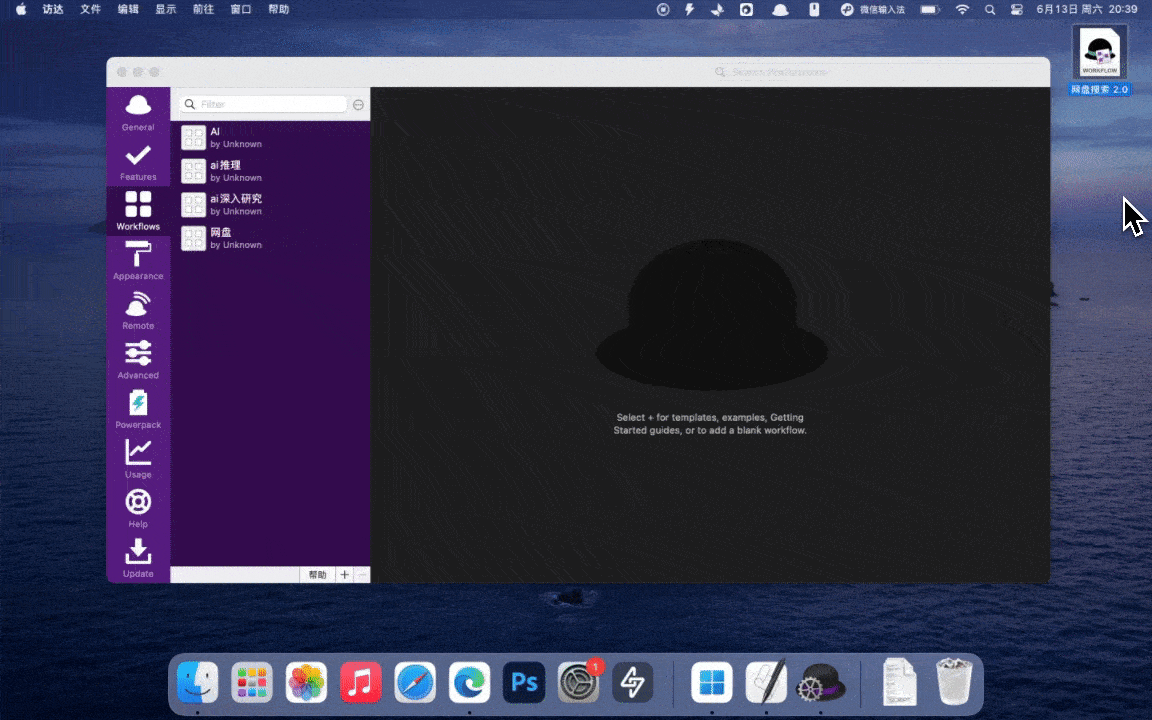
Task: Select the 'ai推理' workflow
Action: 270,171
